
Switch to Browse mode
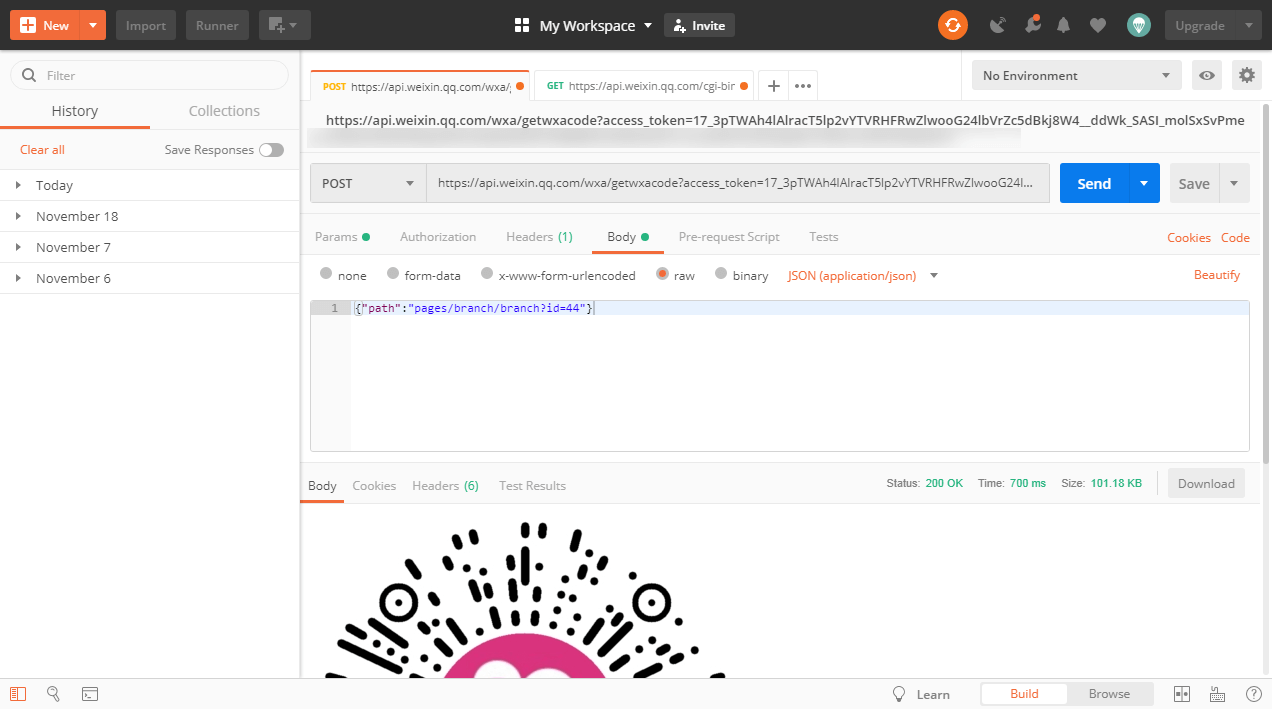[1109, 694]
